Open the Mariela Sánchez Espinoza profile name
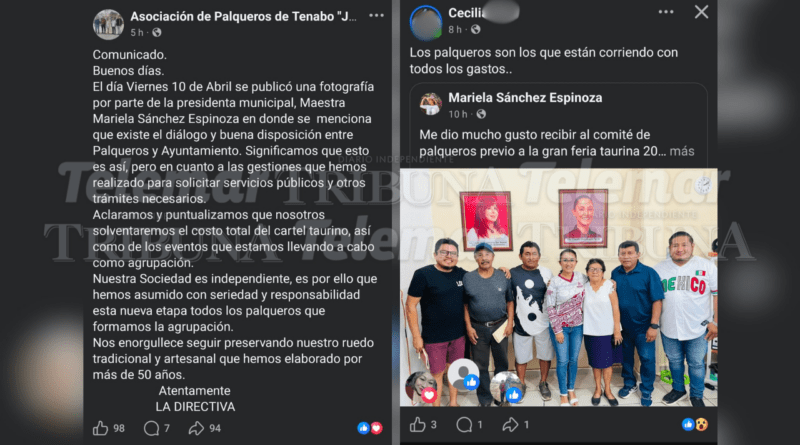The width and height of the screenshot is (800, 445). (525, 97)
